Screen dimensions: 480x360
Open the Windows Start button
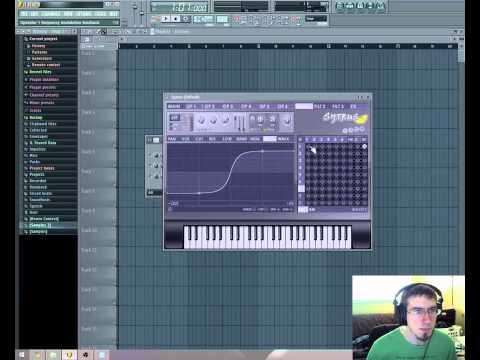[x=22, y=355]
